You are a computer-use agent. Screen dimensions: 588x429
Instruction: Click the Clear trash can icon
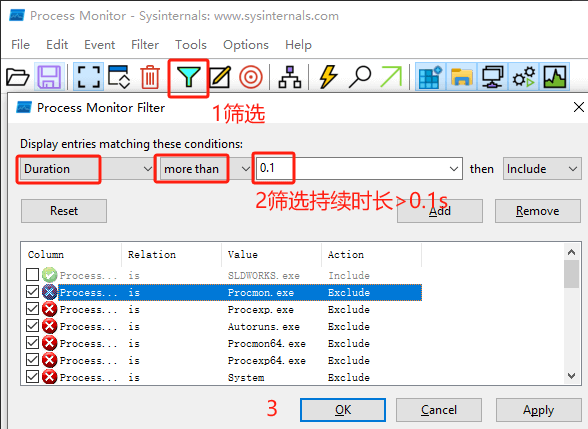pos(150,77)
